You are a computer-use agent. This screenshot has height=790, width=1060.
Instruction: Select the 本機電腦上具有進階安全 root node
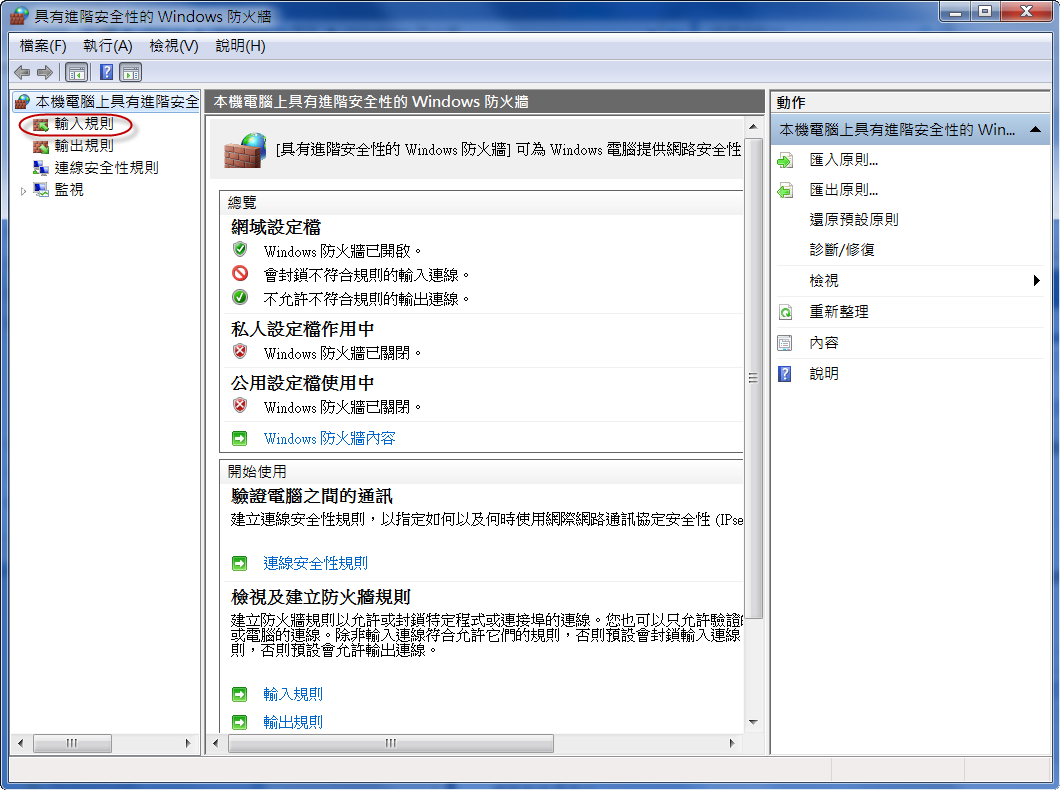(117, 101)
